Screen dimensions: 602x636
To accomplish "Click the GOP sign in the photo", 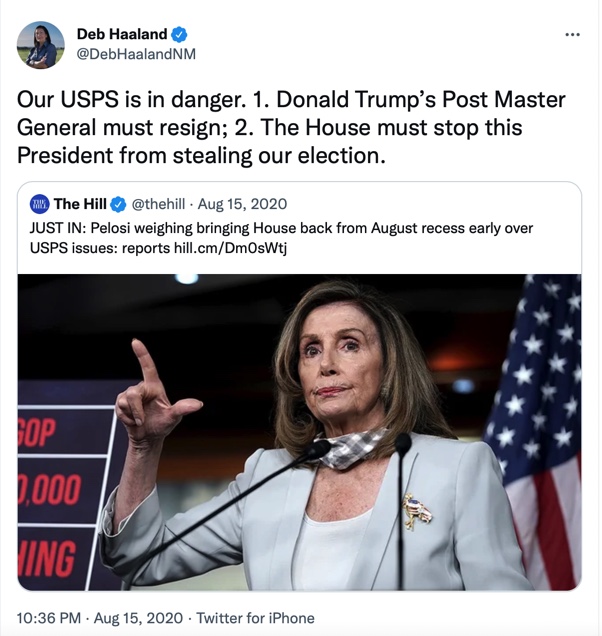I will (x=37, y=433).
